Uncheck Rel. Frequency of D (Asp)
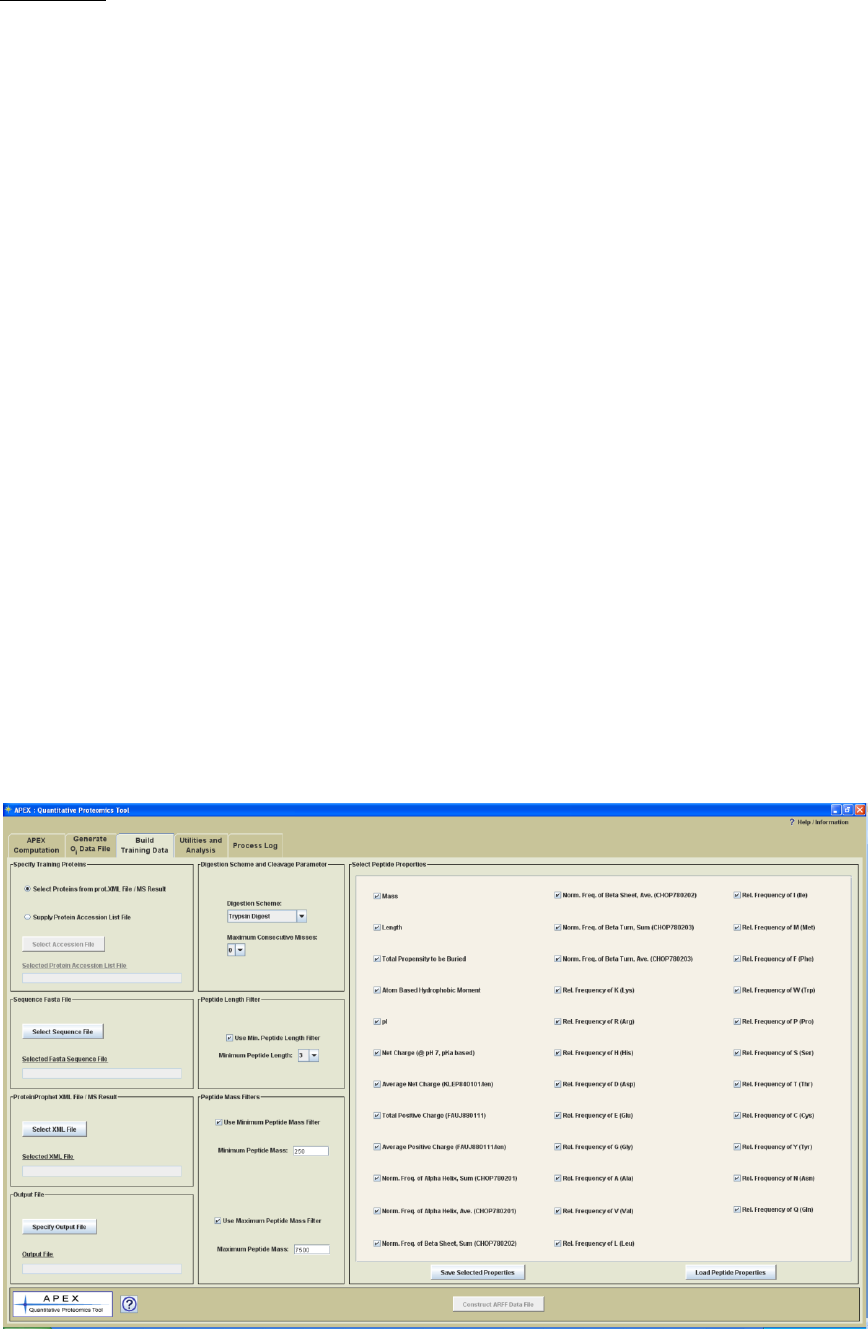 point(557,1084)
